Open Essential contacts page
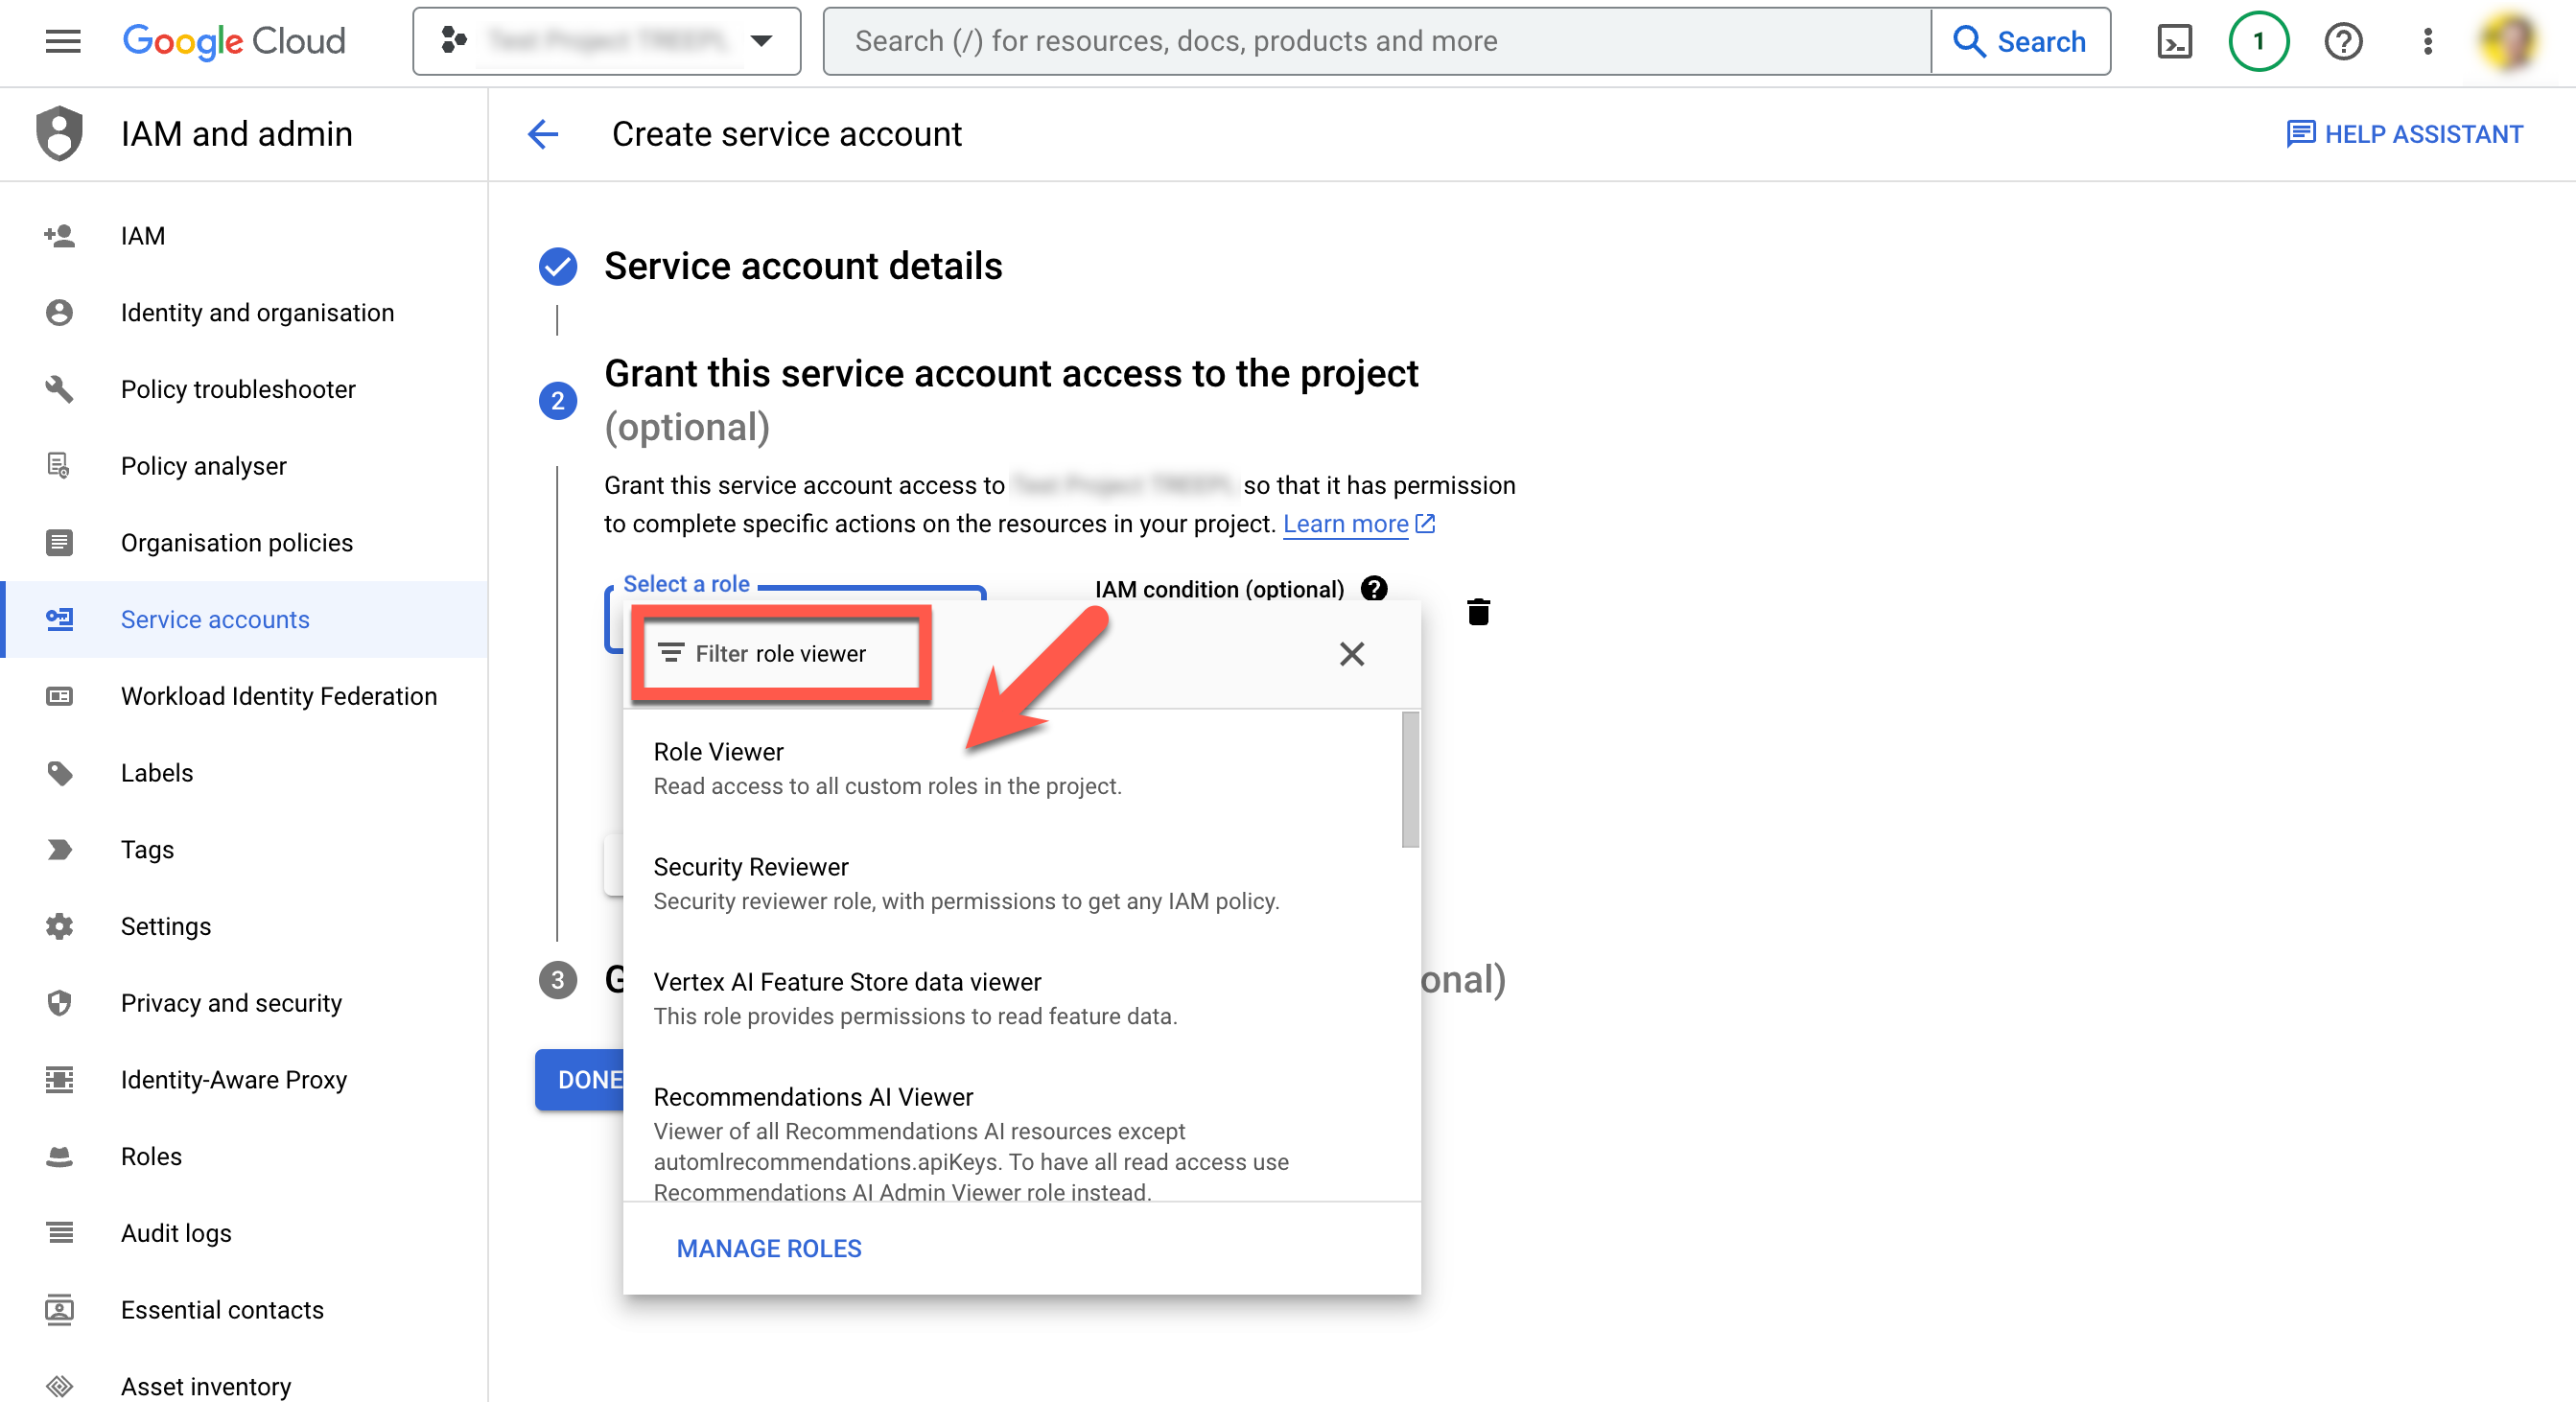 244,1310
